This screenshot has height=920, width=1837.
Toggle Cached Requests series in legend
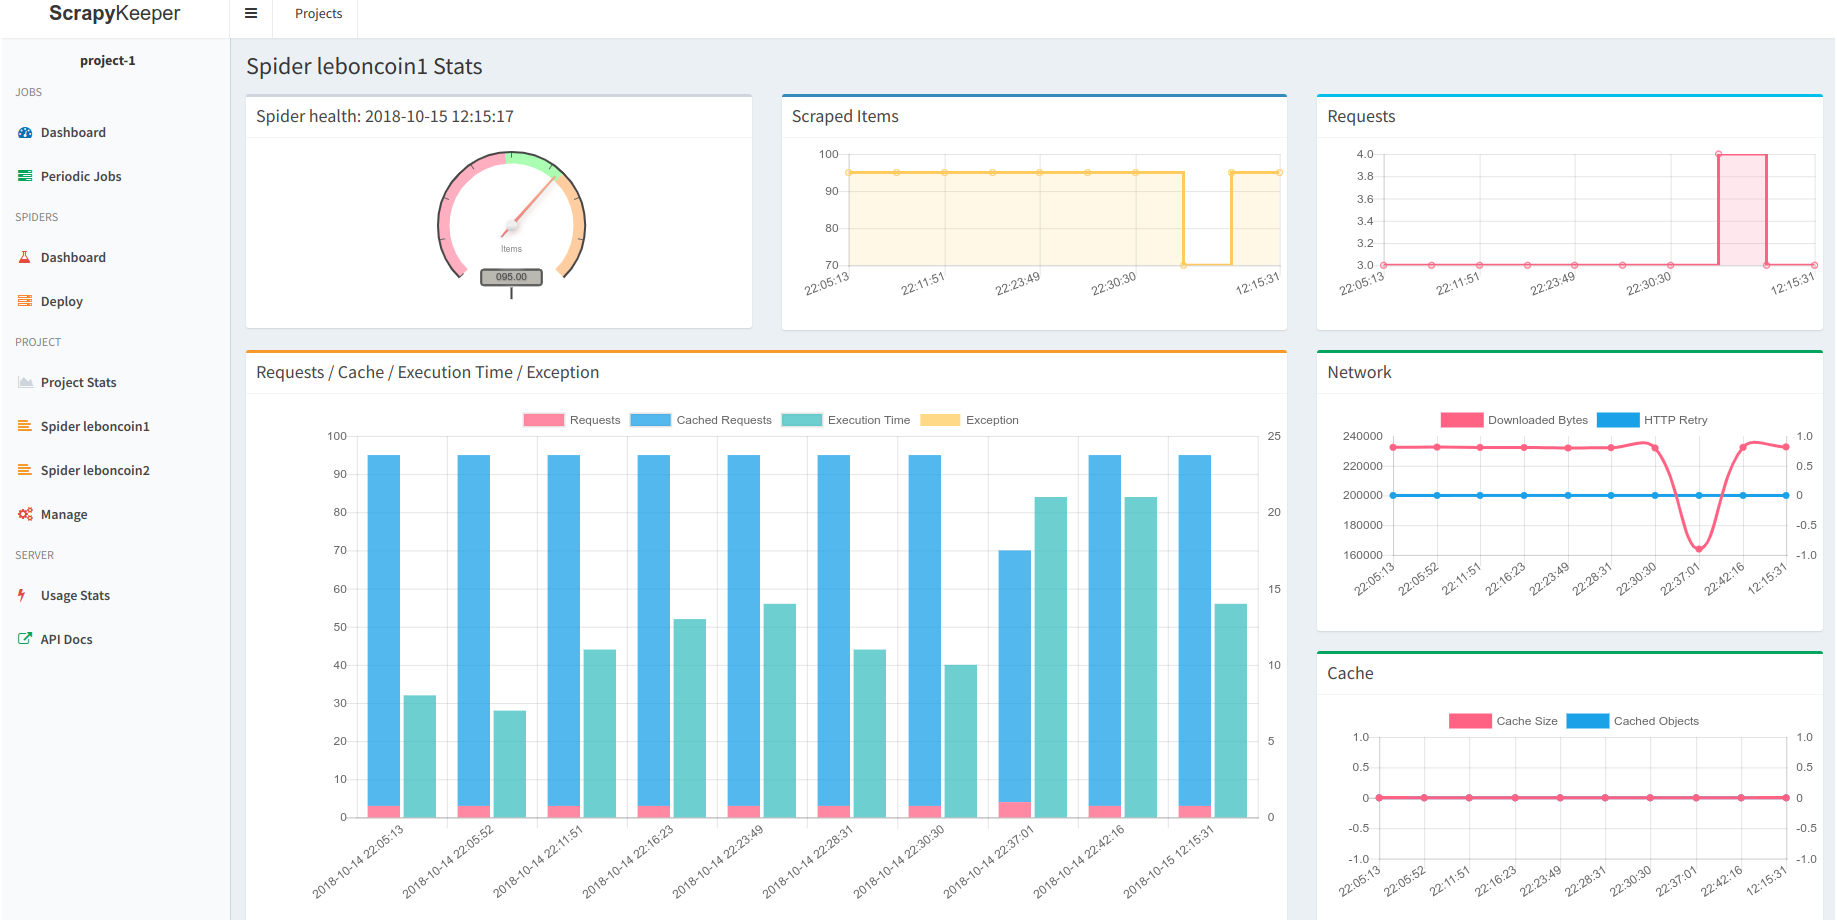[701, 420]
